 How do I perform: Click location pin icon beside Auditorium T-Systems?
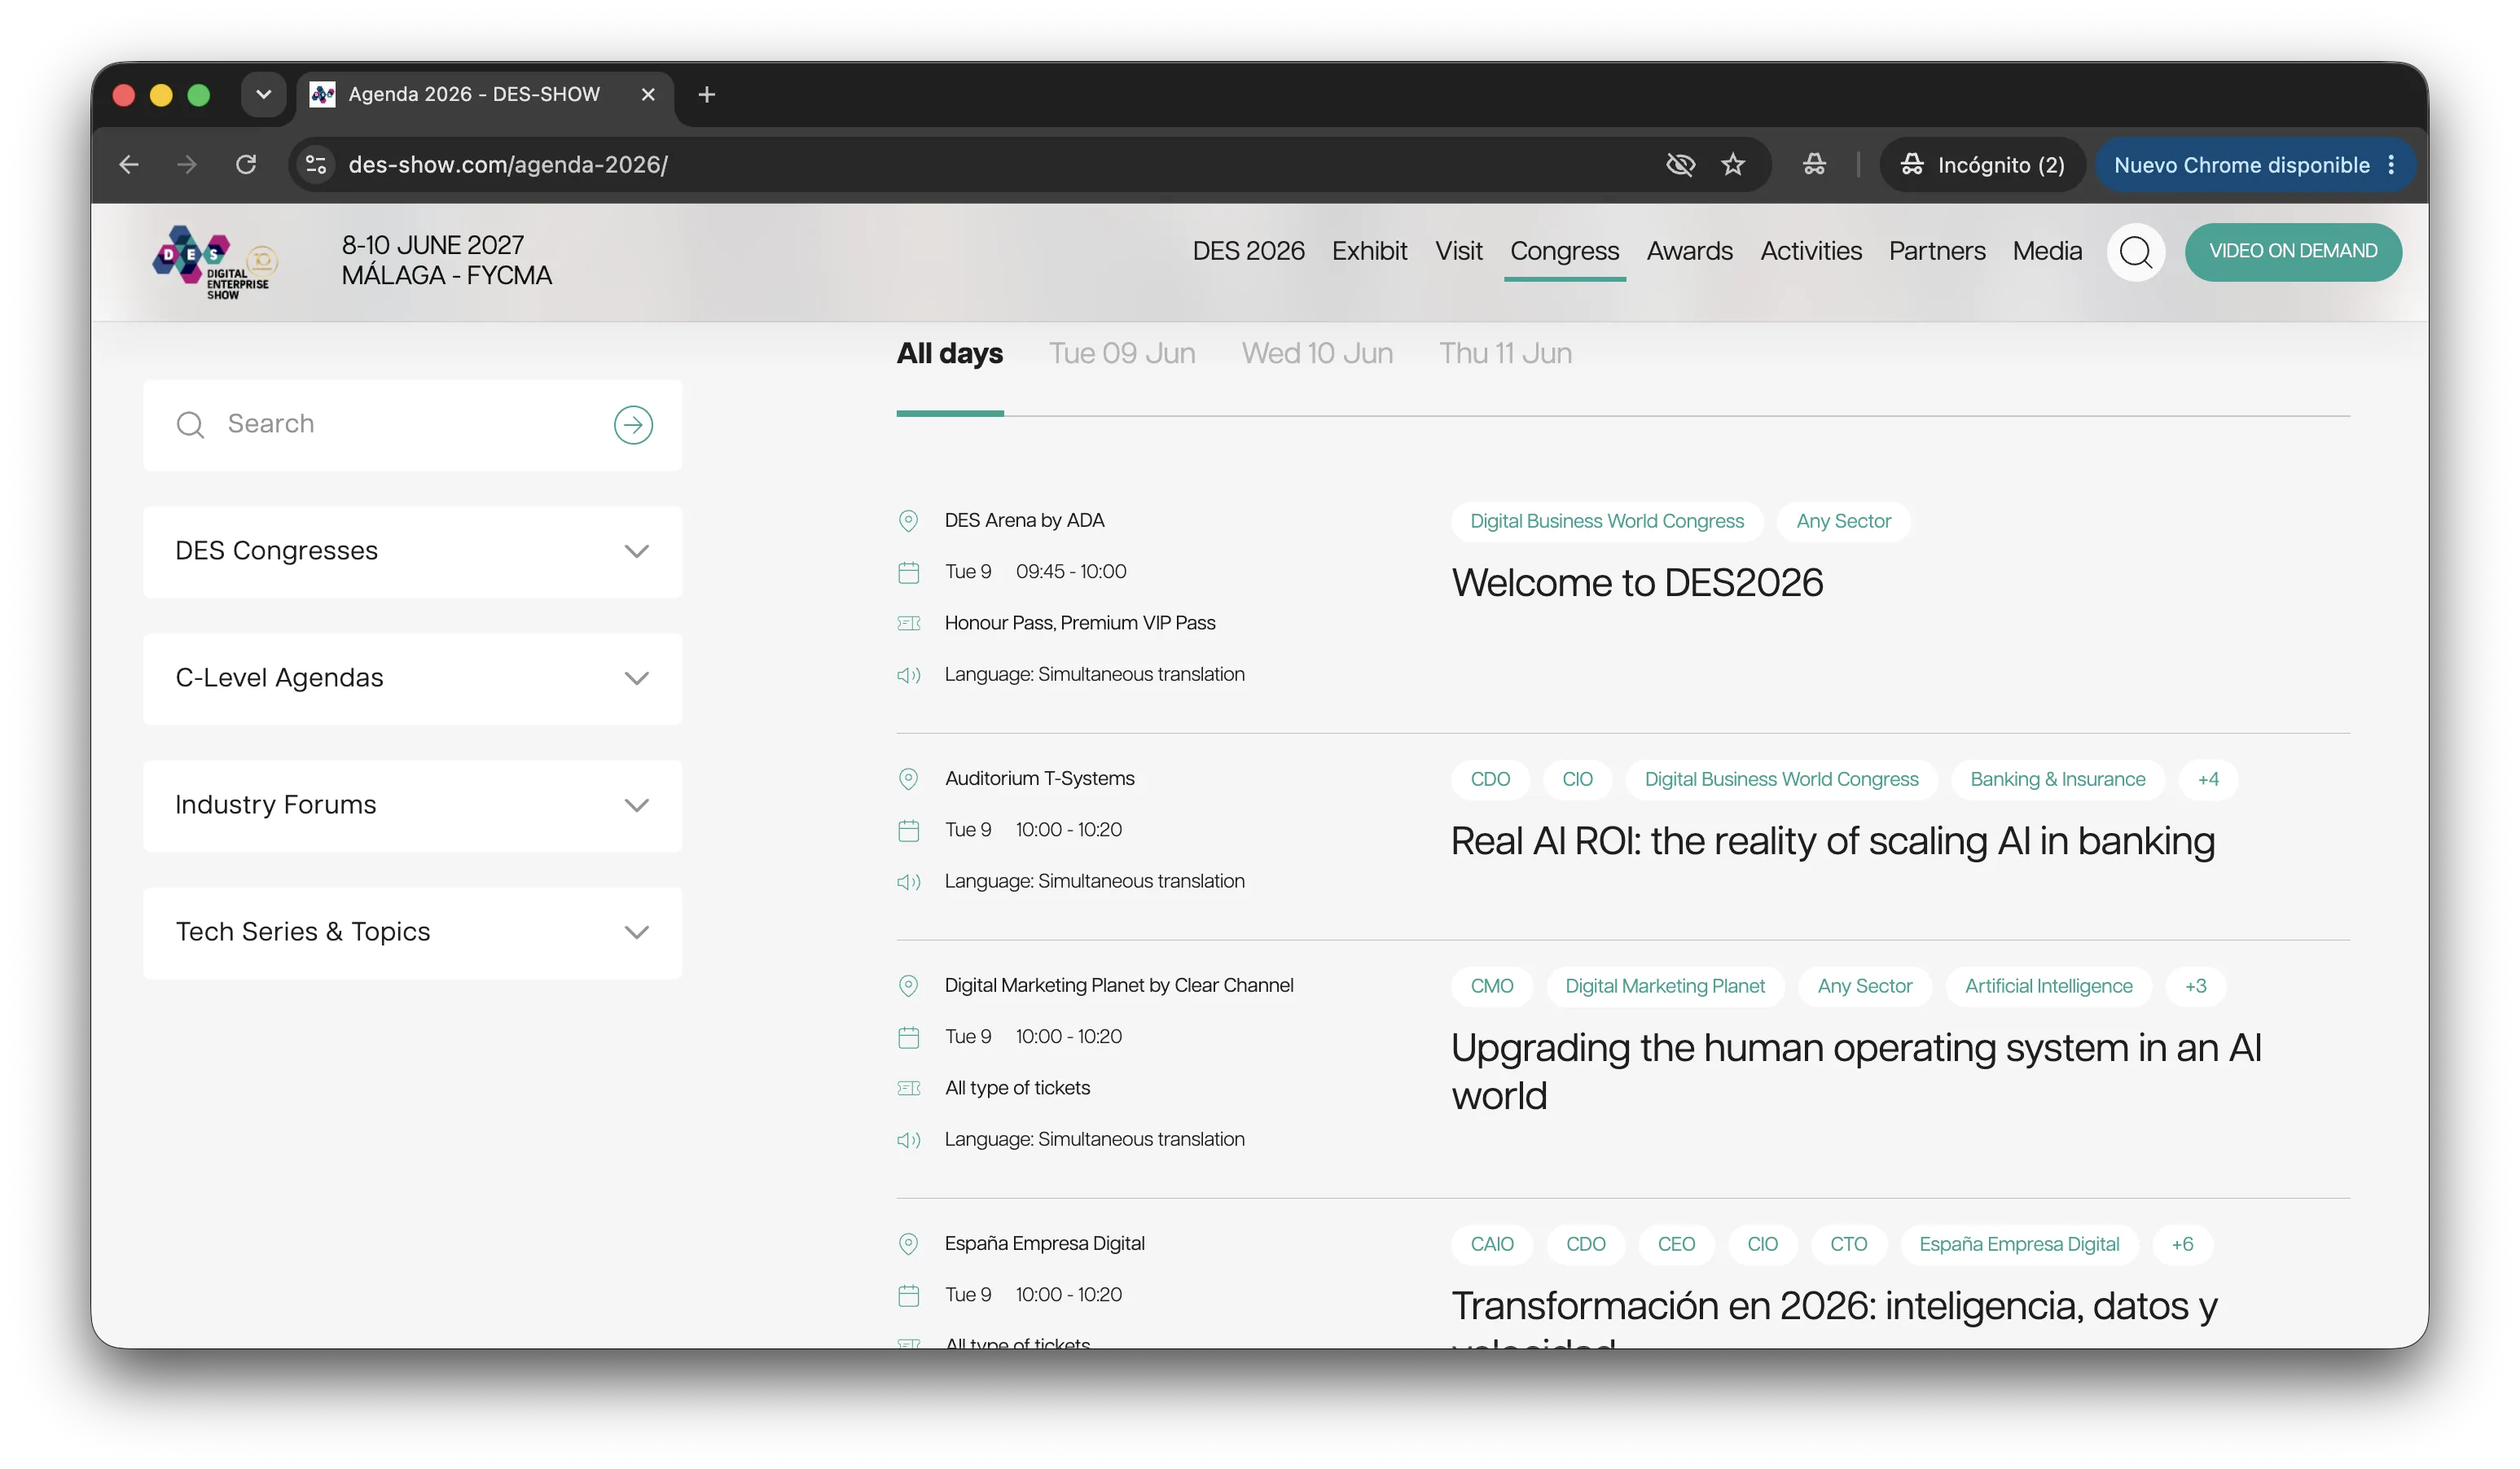pos(908,779)
